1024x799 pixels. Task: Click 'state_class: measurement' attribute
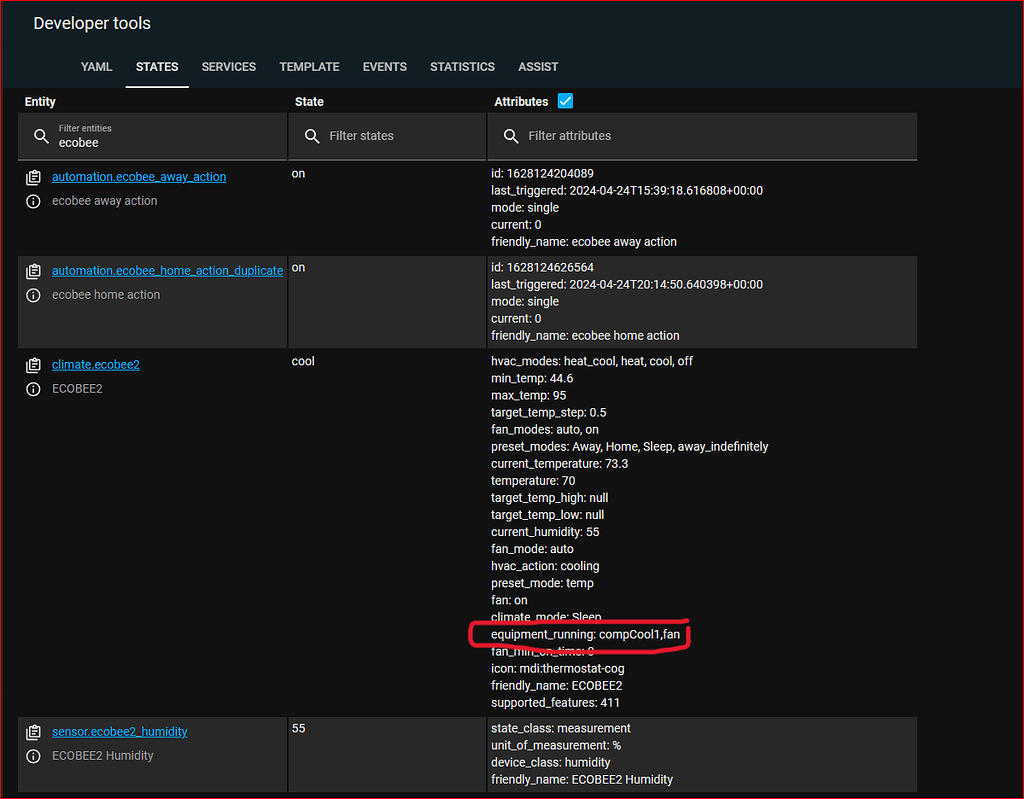click(560, 728)
